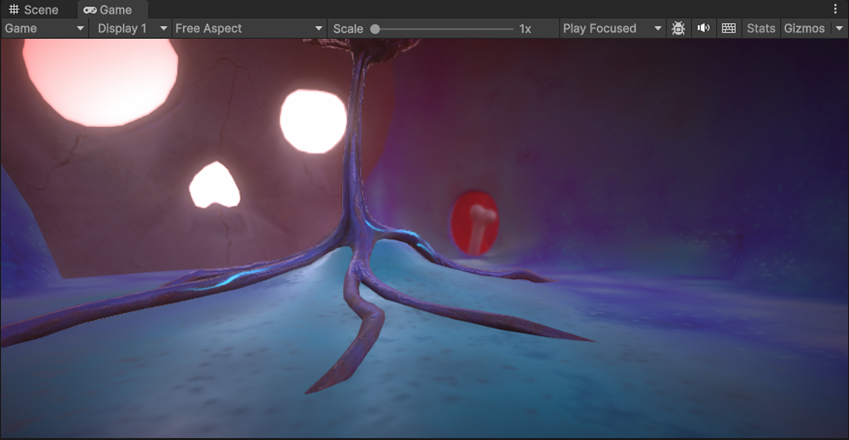Click the gamepad icon on the Game tab
The height and width of the screenshot is (440, 849).
(90, 9)
